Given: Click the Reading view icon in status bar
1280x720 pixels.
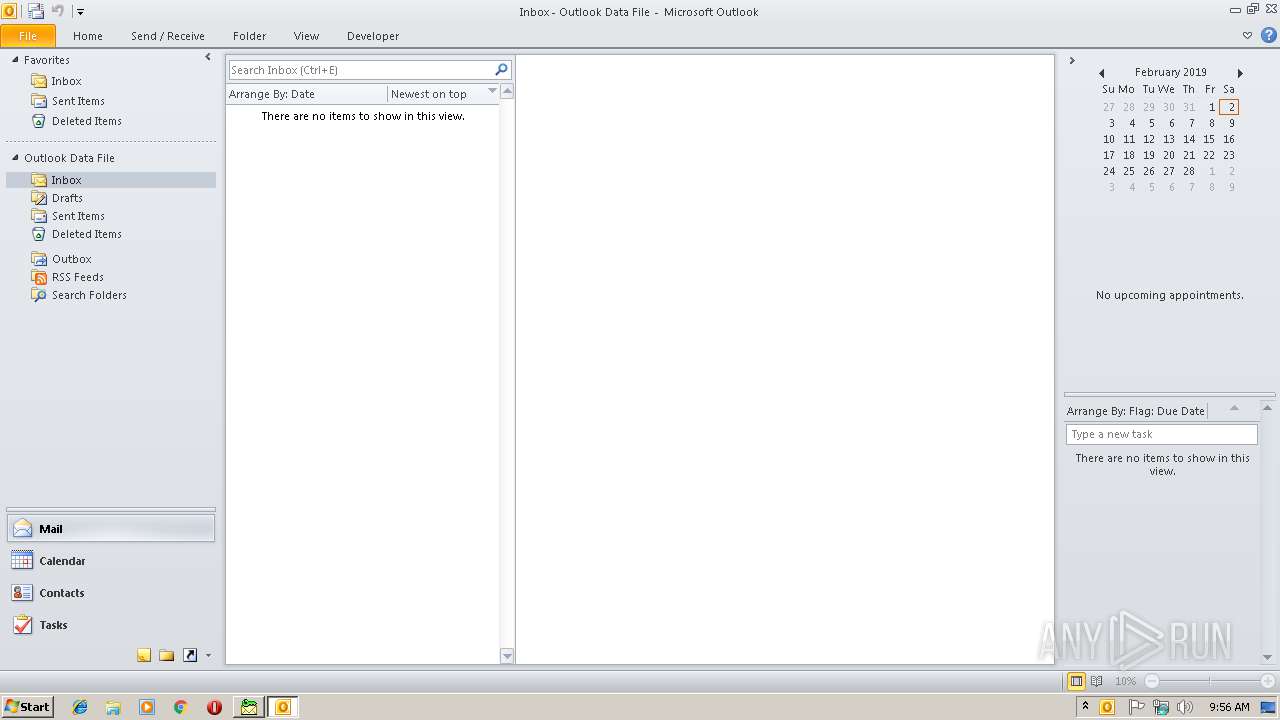Looking at the screenshot, I should 1097,681.
